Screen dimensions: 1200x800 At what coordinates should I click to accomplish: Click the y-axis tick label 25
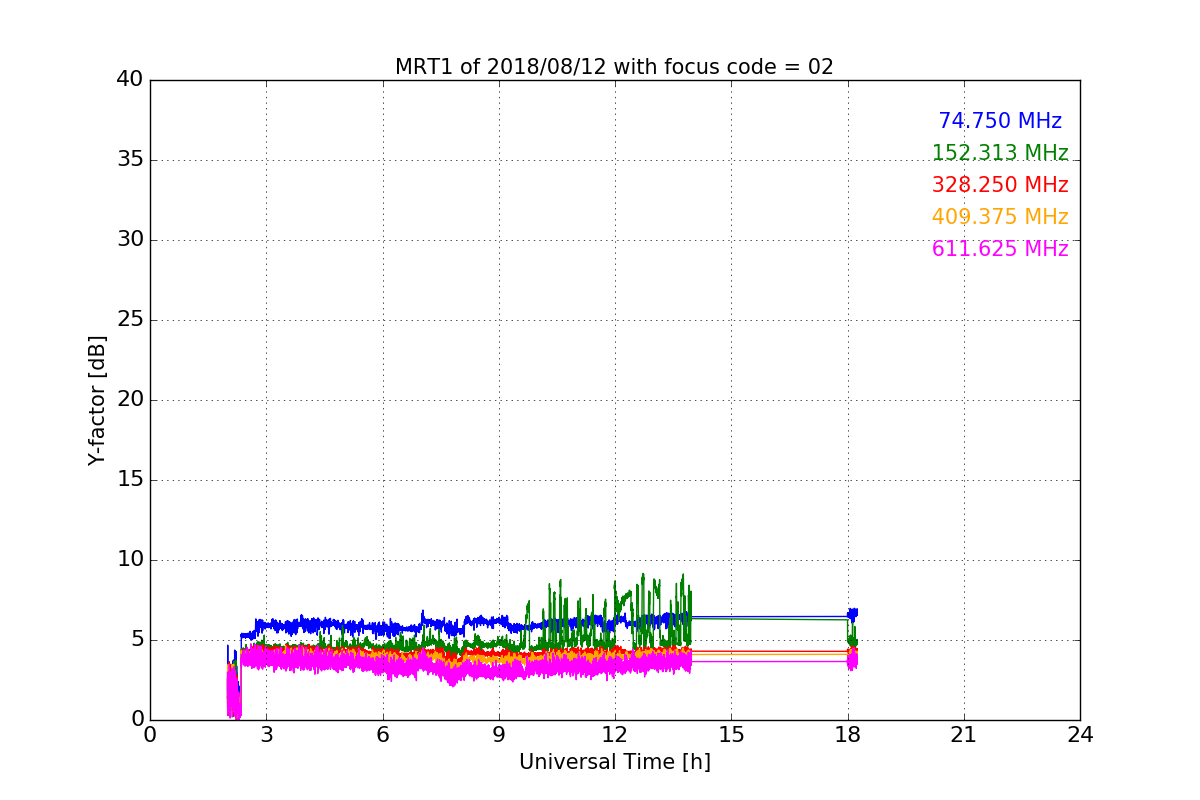pos(130,319)
